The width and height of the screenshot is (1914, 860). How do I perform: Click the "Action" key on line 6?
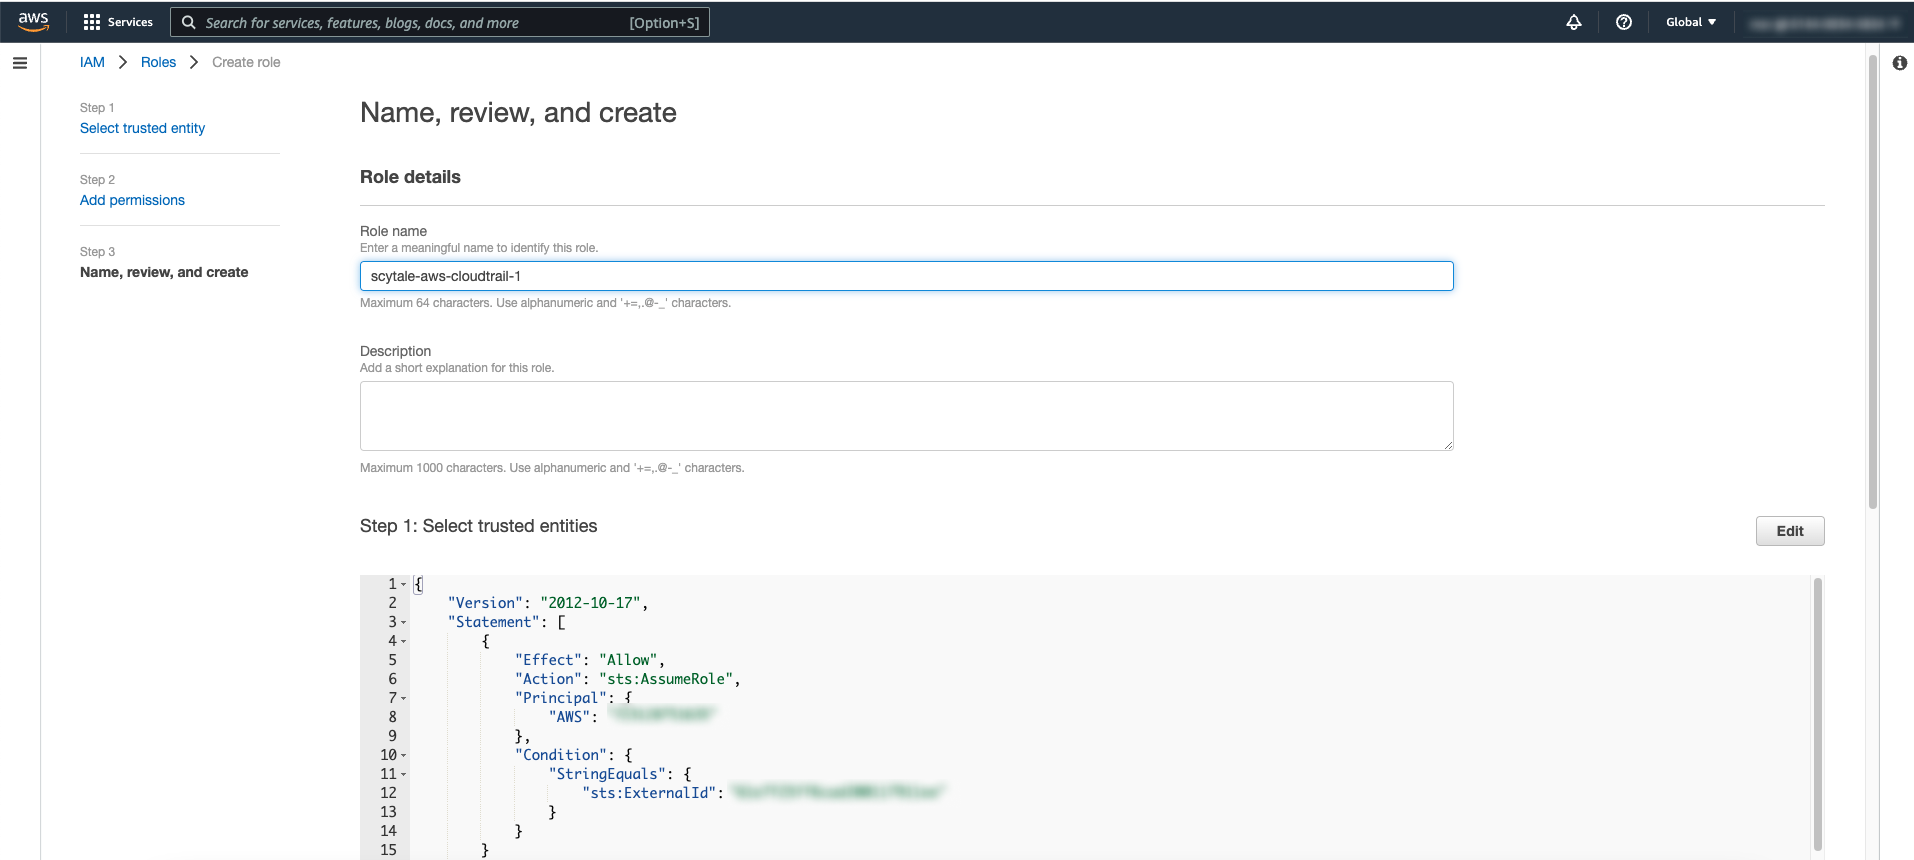pyautogui.click(x=548, y=679)
